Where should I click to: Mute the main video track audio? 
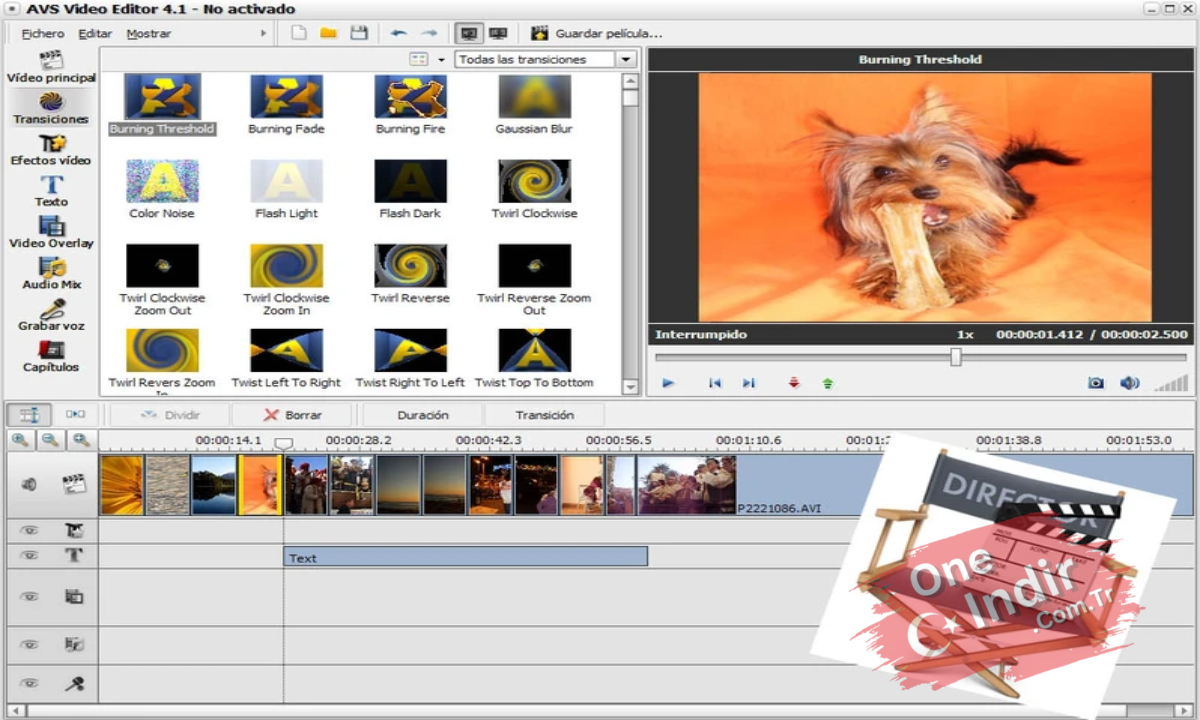(29, 484)
